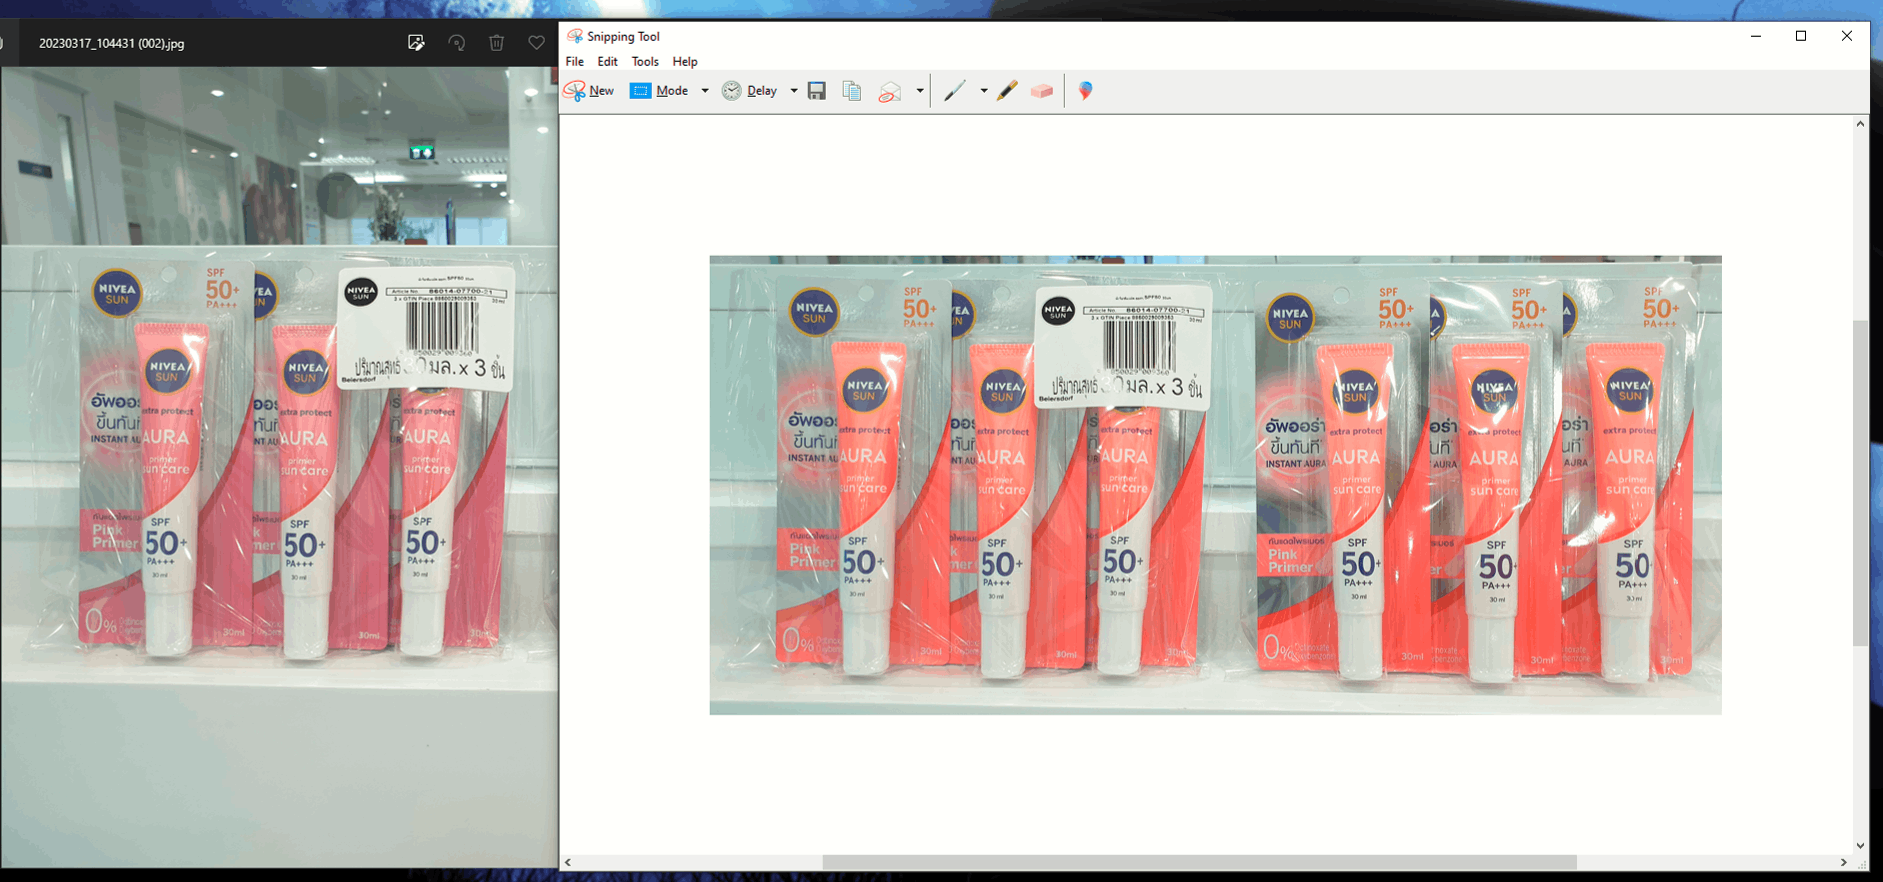
Task: Click scroll down arrow in Snipping Tool
Action: (1860, 846)
